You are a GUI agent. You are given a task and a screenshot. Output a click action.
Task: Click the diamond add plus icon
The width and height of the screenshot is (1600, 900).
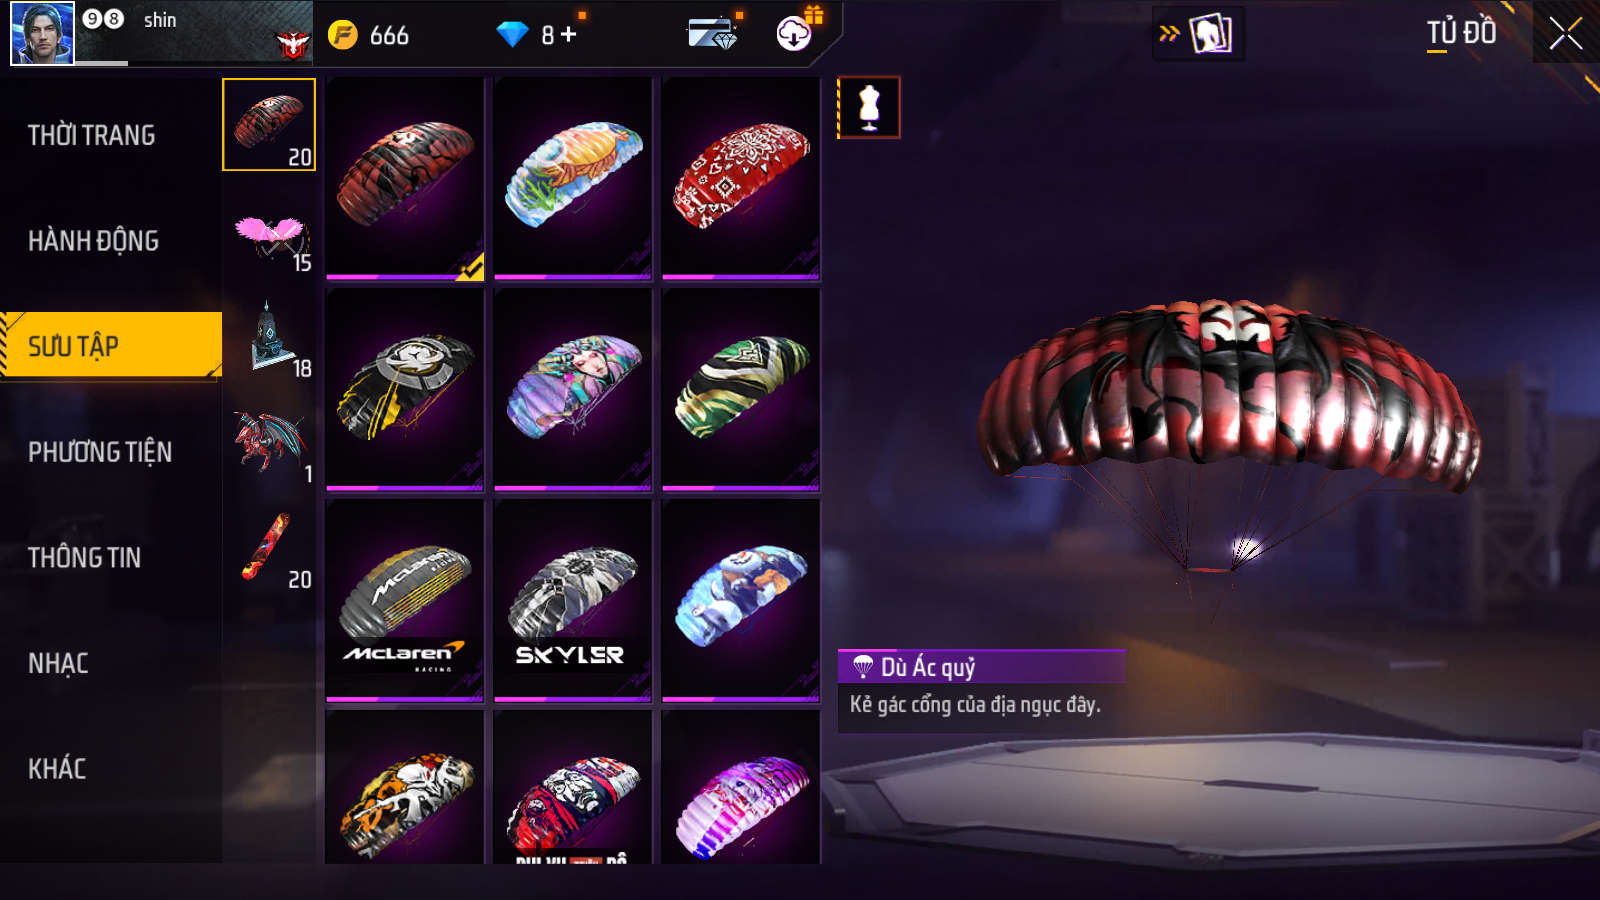(569, 35)
